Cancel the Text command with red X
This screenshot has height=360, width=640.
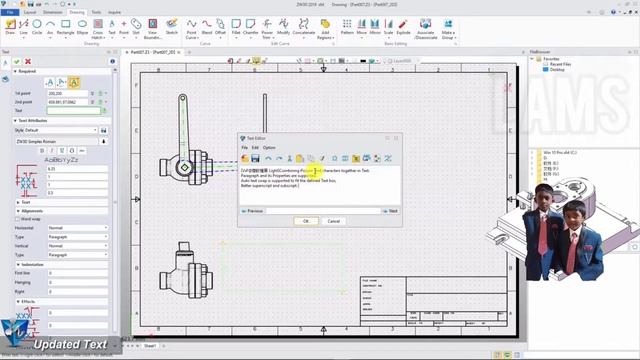point(28,62)
